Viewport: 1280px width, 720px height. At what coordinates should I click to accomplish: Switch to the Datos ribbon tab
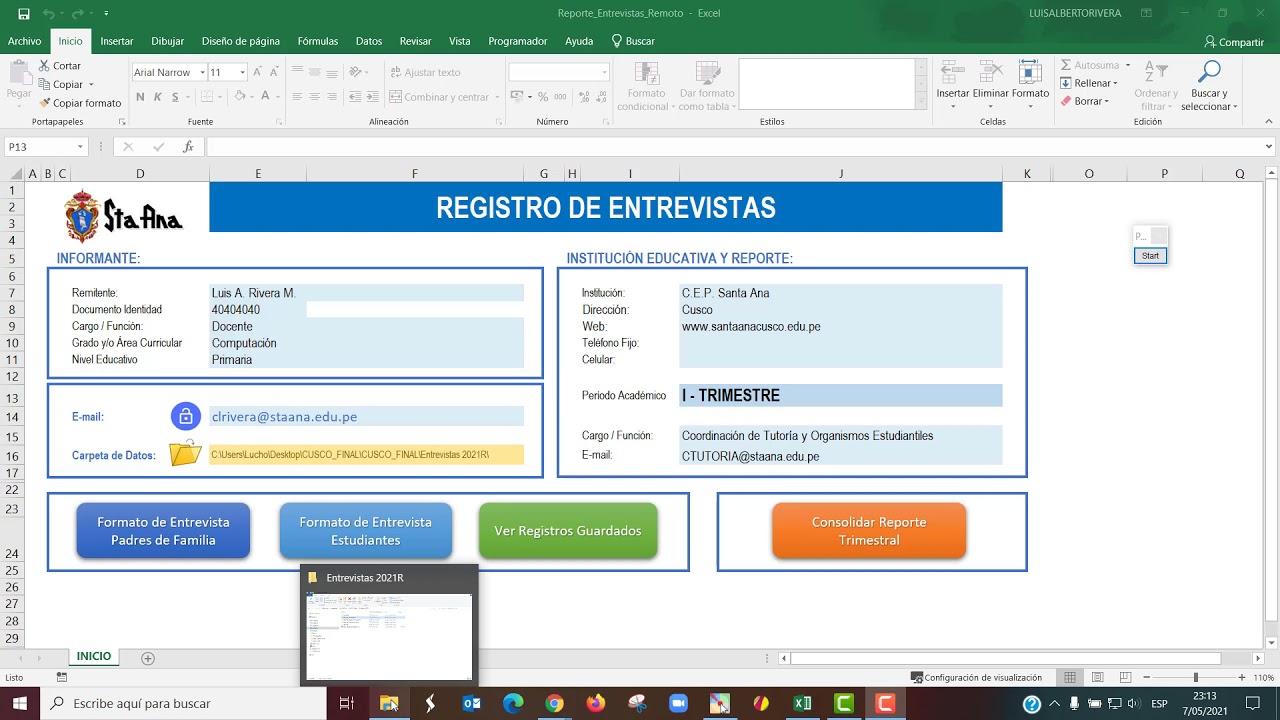tap(369, 41)
